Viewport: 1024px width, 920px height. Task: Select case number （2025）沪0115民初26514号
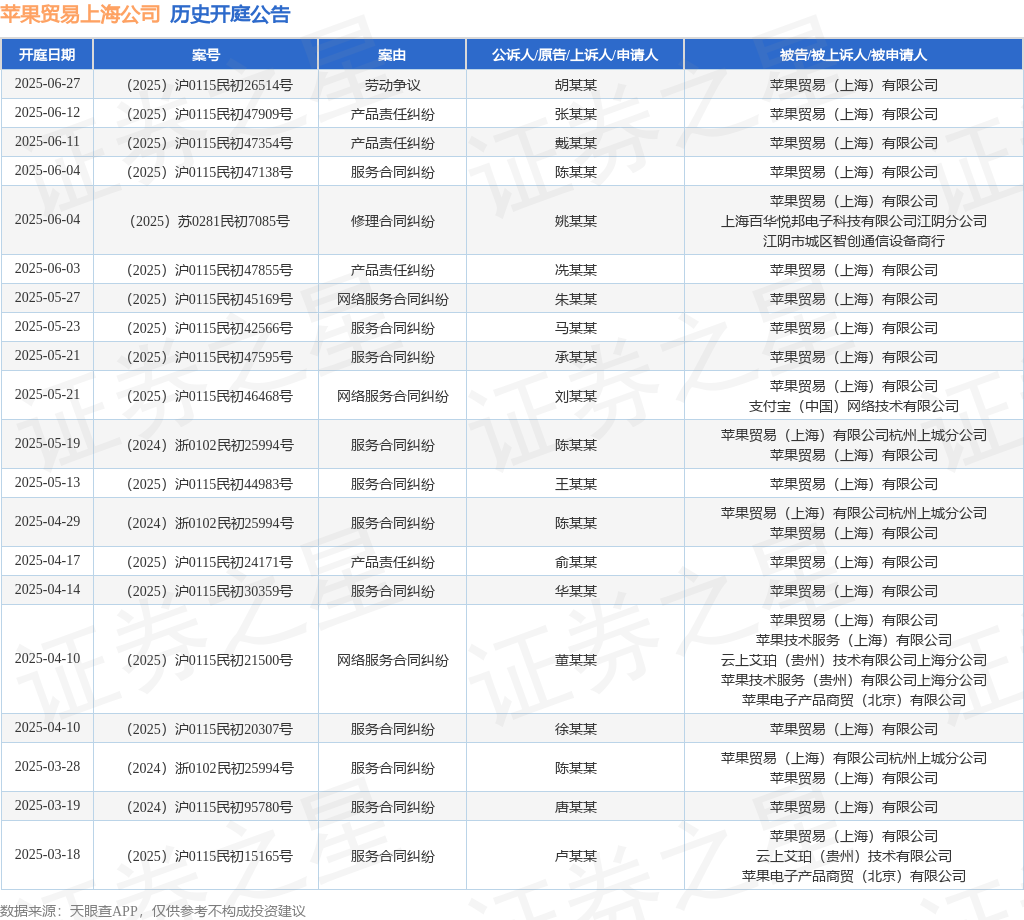point(209,86)
